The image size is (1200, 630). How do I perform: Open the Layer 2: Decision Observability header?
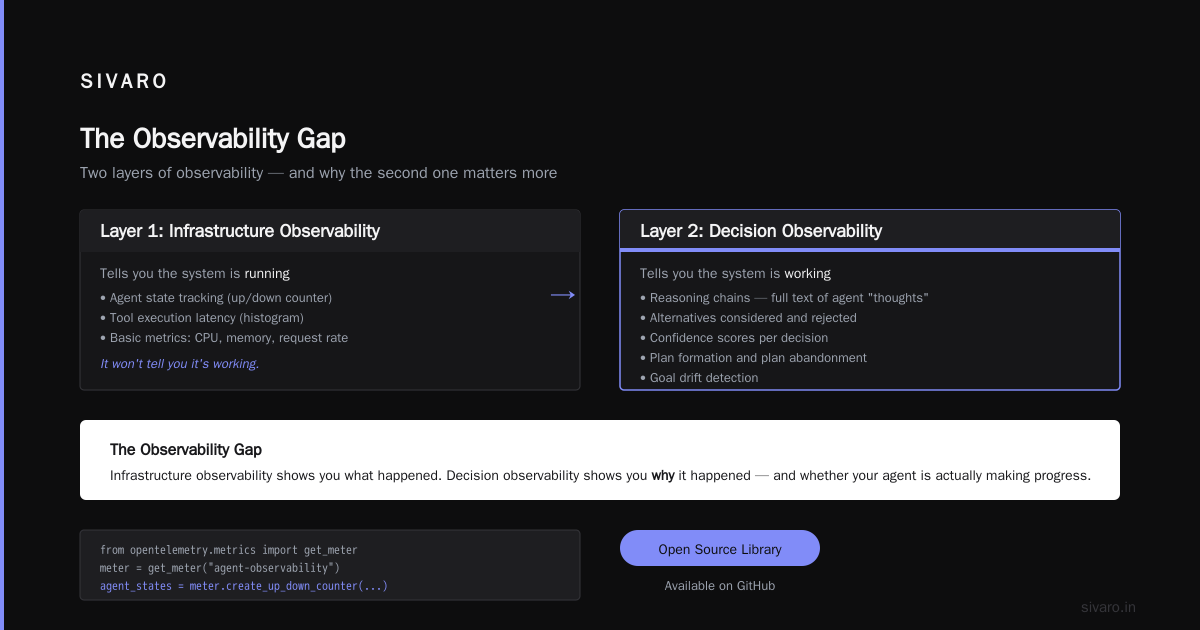click(870, 231)
